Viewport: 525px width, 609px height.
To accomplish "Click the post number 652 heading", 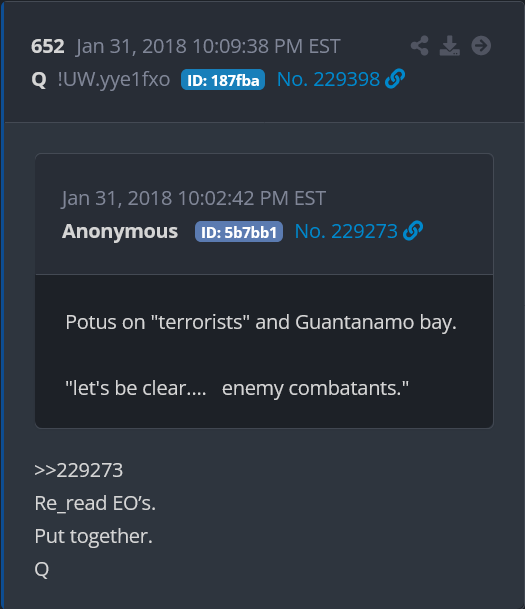I will pos(48,46).
